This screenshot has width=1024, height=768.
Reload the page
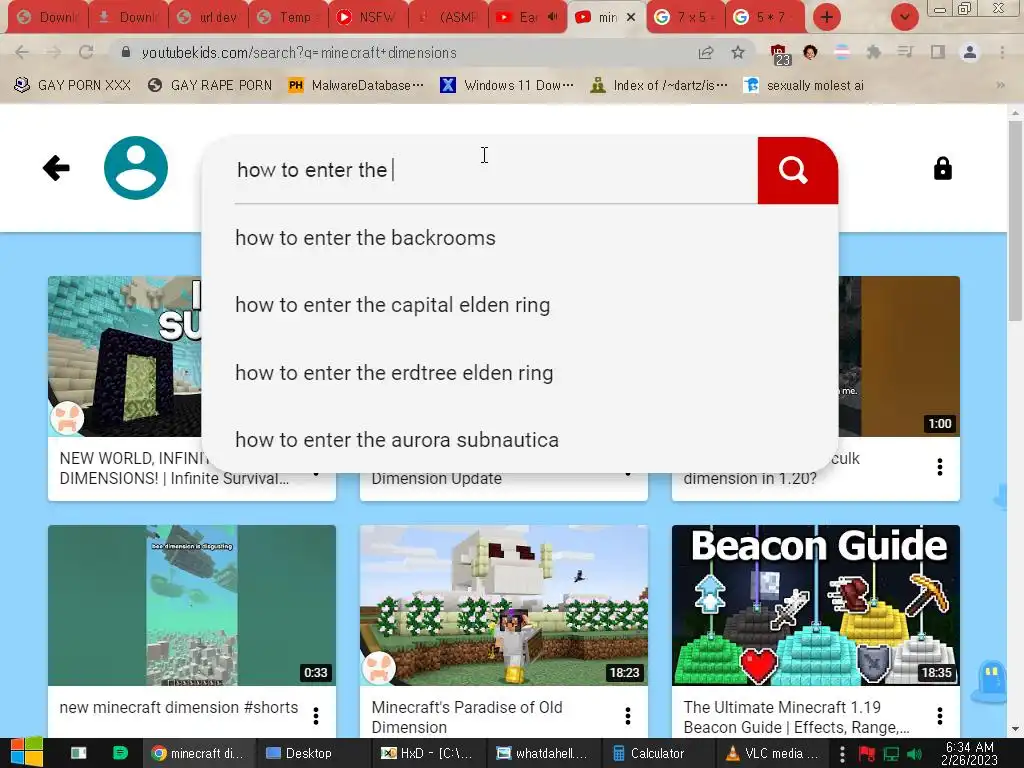point(86,52)
